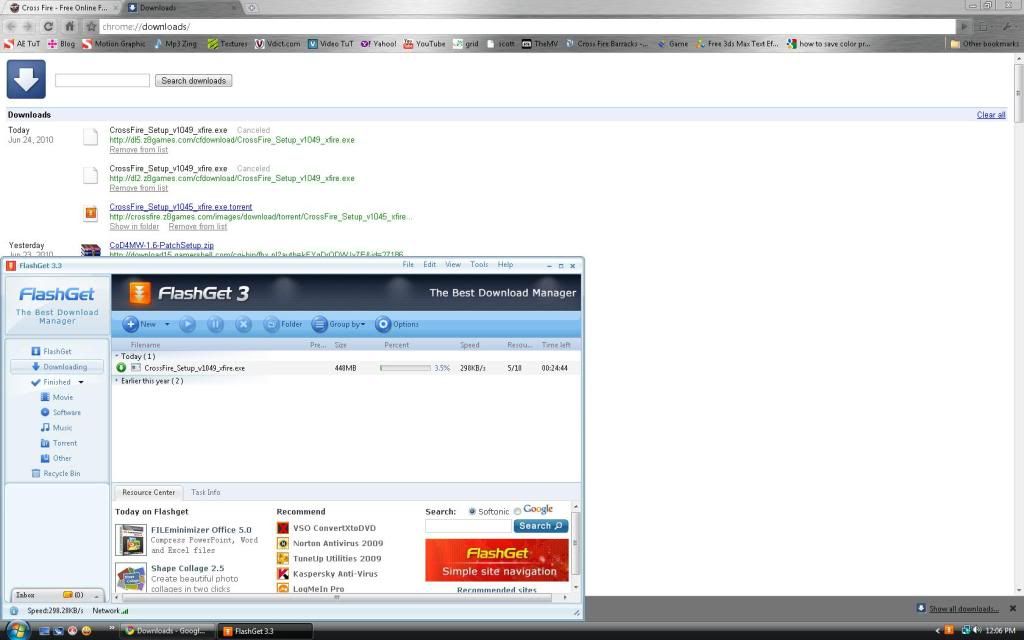
Task: Collapse the Finished category arrow
Action: 81,382
